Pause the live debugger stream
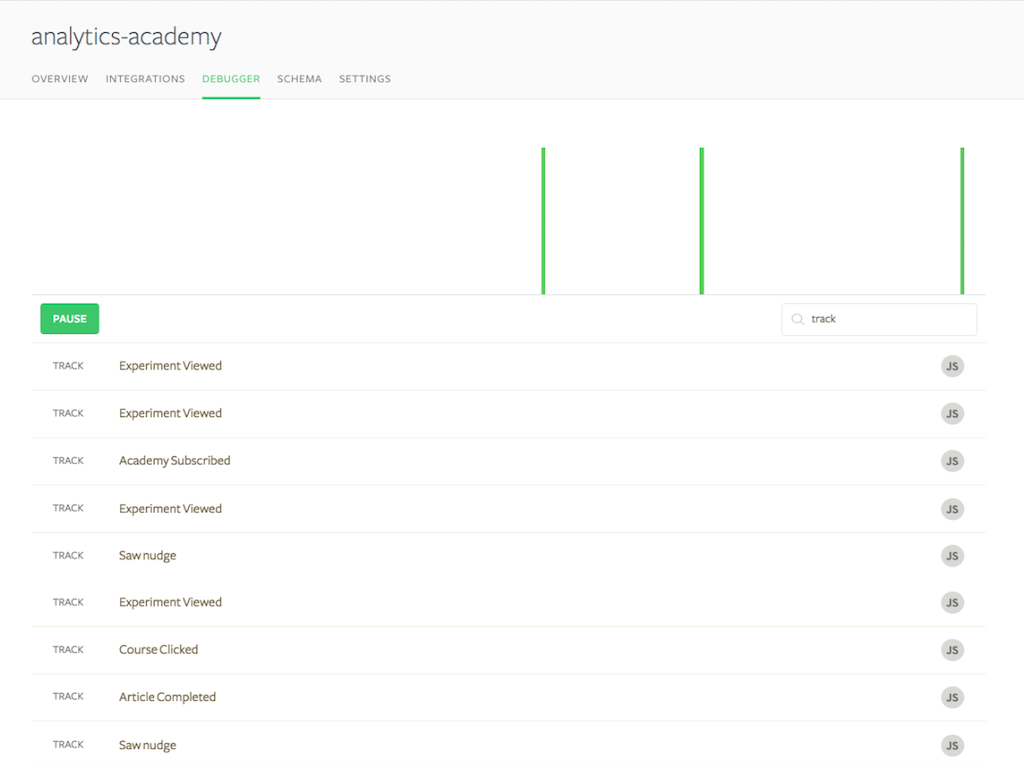Screen dimensions: 1024x768 (70, 319)
